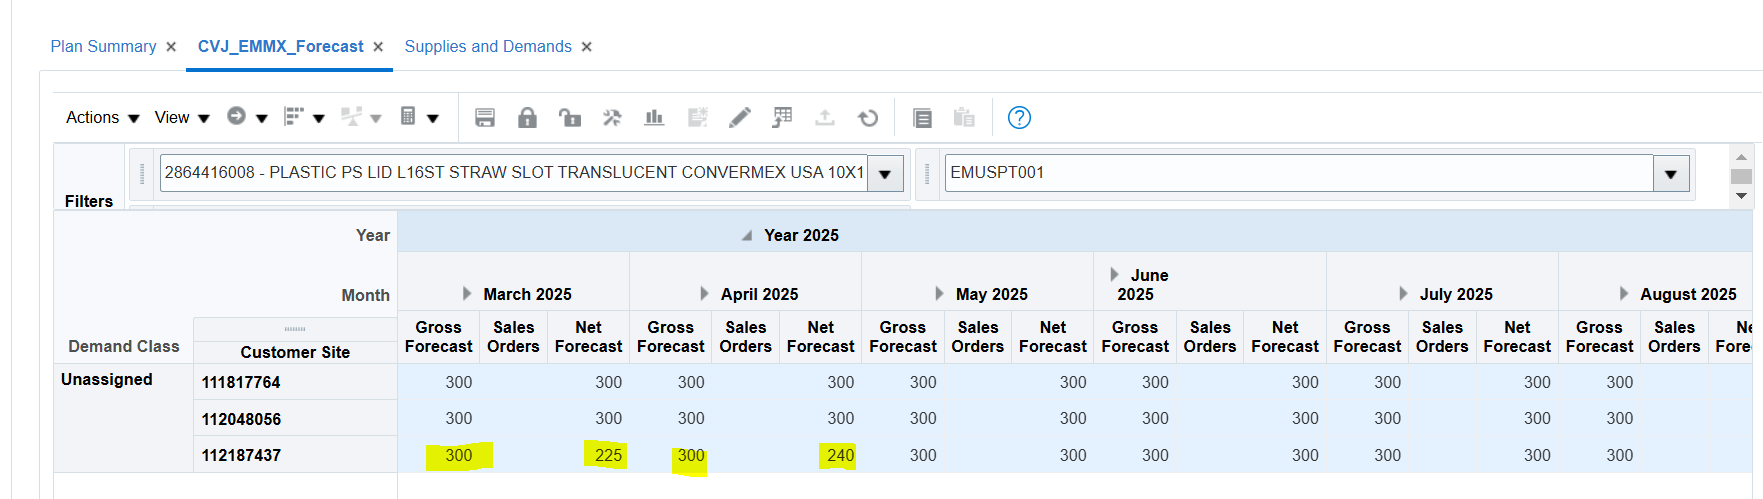1763x499 pixels.
Task: Click the layout hierarchy bars icon
Action: coord(293,116)
